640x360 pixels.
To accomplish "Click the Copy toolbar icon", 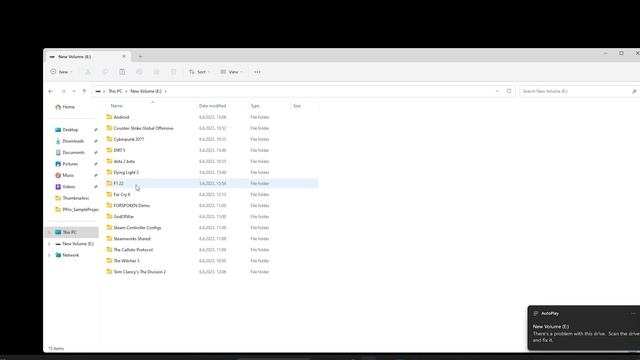I will pos(105,72).
